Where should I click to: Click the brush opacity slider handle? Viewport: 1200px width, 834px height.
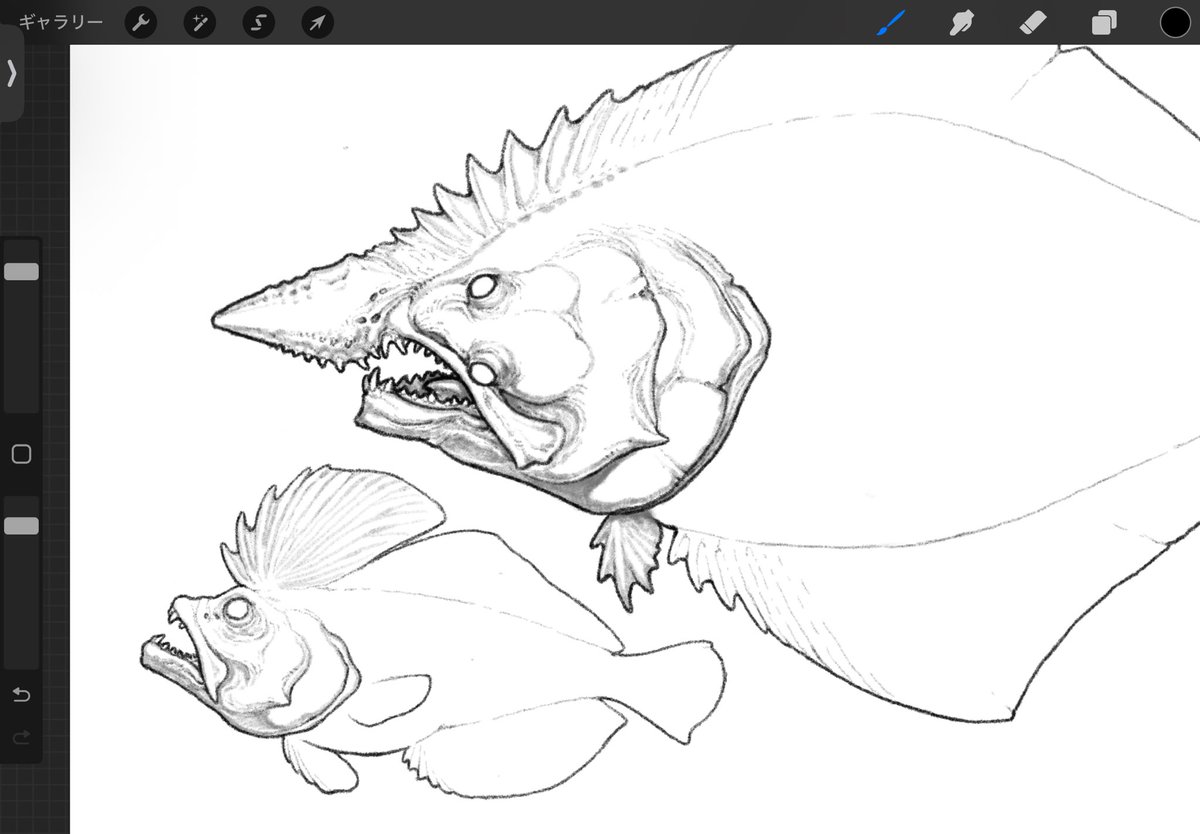(21, 526)
